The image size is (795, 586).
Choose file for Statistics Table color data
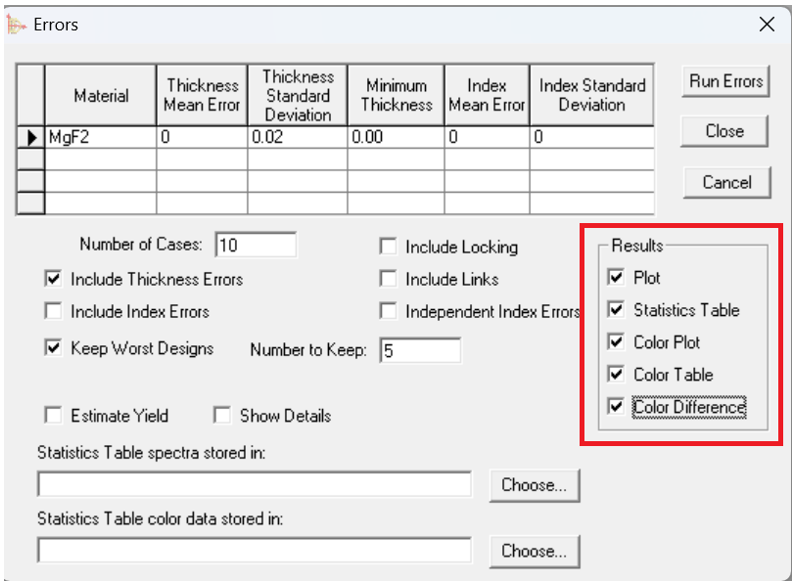click(x=534, y=550)
